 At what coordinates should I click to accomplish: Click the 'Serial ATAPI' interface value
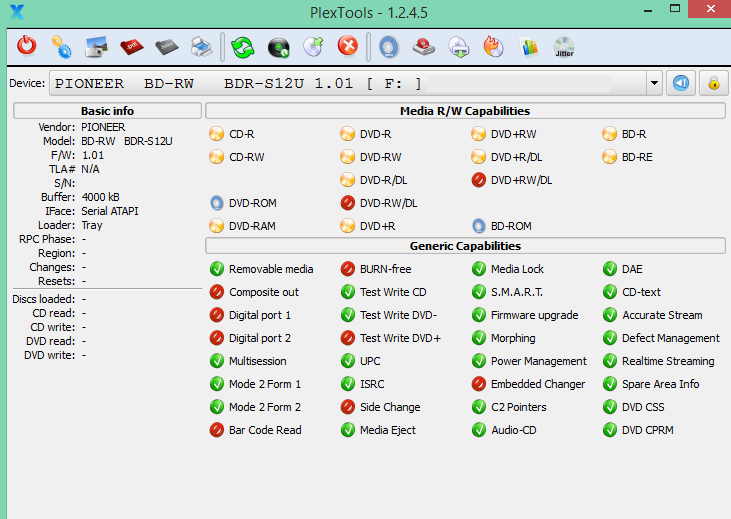point(110,211)
